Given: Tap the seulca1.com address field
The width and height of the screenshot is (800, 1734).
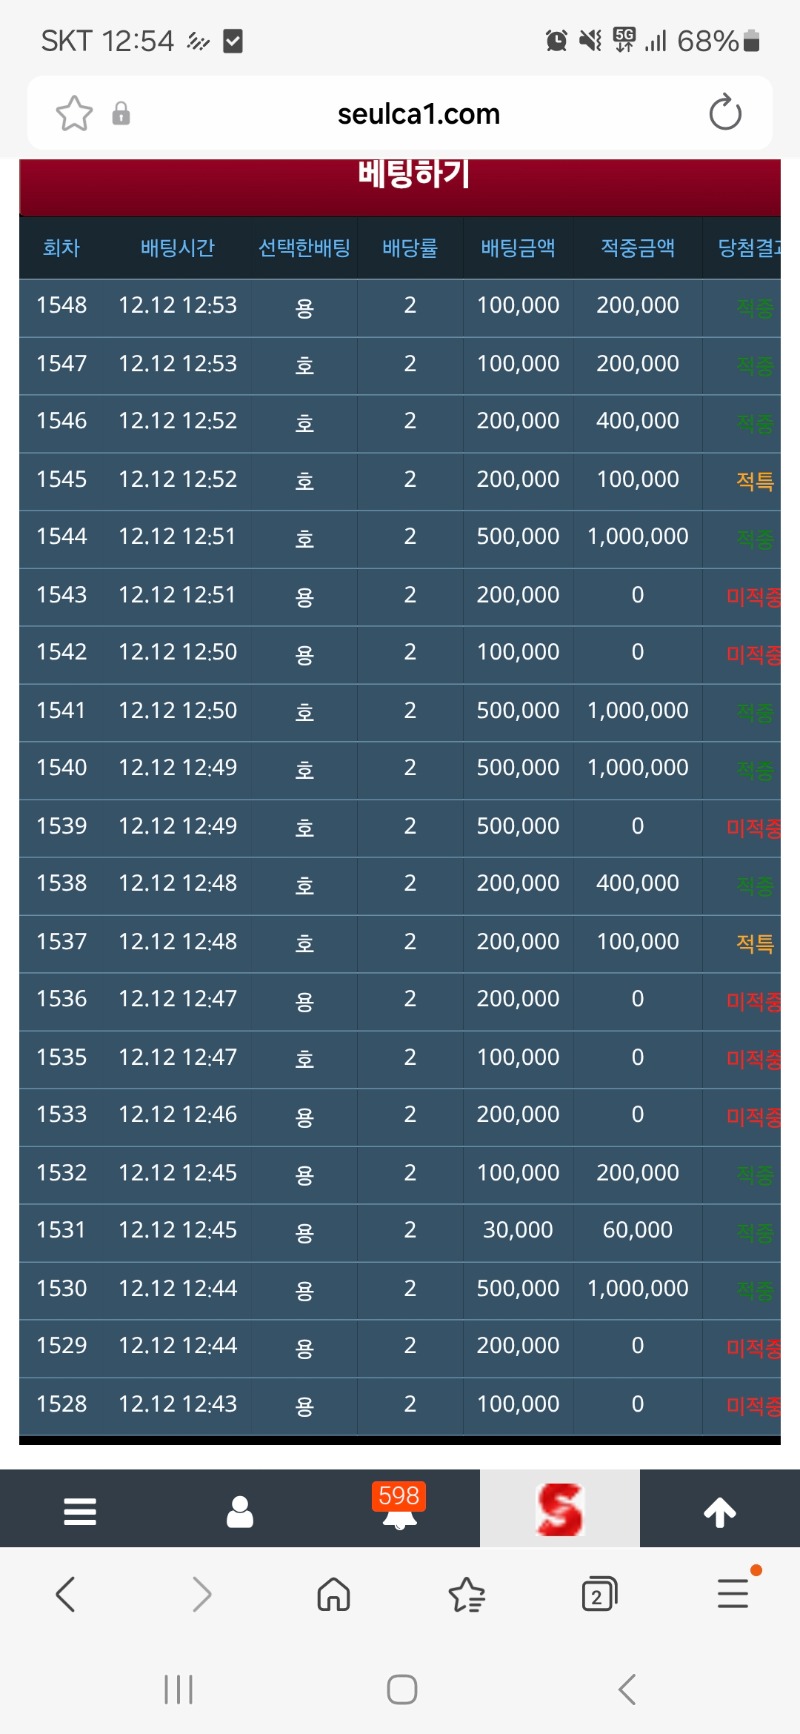Looking at the screenshot, I should pos(418,114).
